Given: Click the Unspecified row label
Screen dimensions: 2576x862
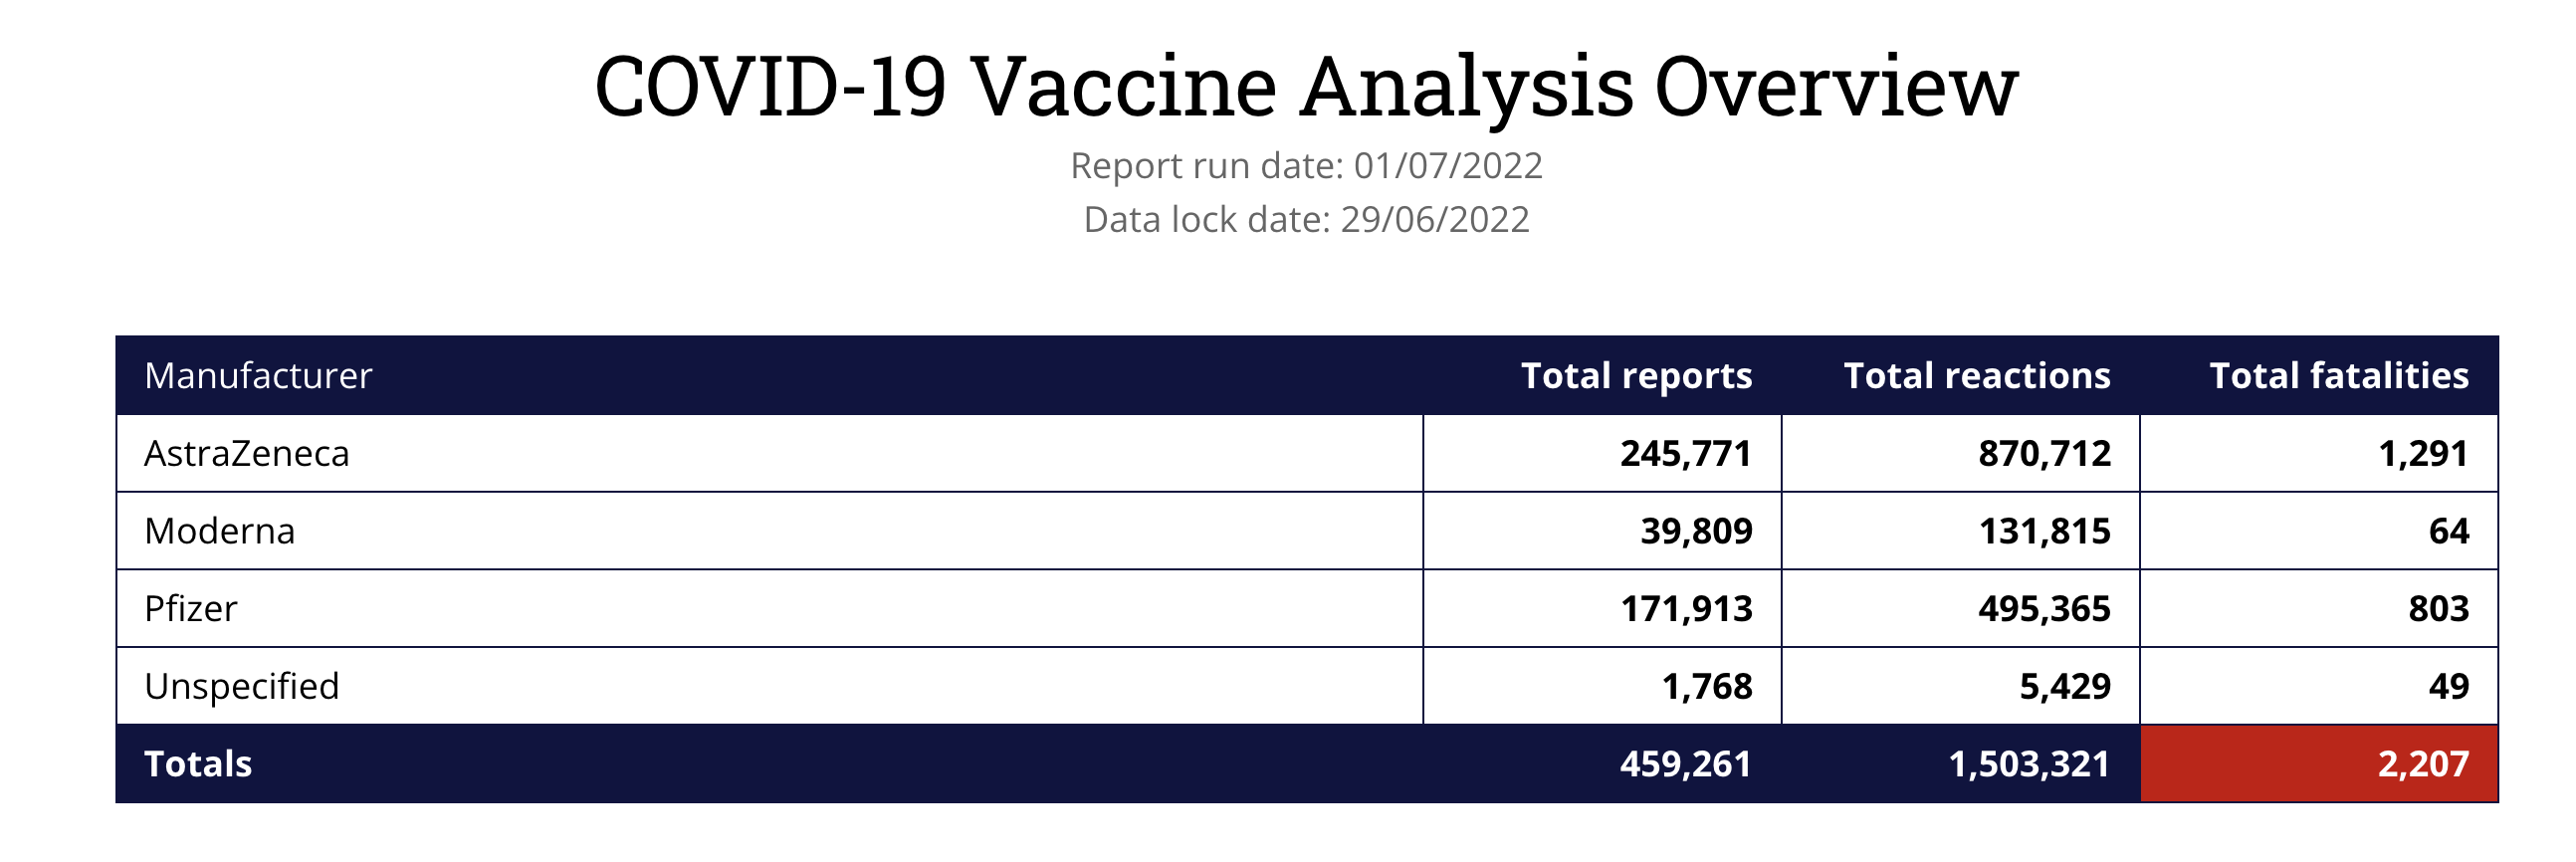Looking at the screenshot, I should point(242,687).
